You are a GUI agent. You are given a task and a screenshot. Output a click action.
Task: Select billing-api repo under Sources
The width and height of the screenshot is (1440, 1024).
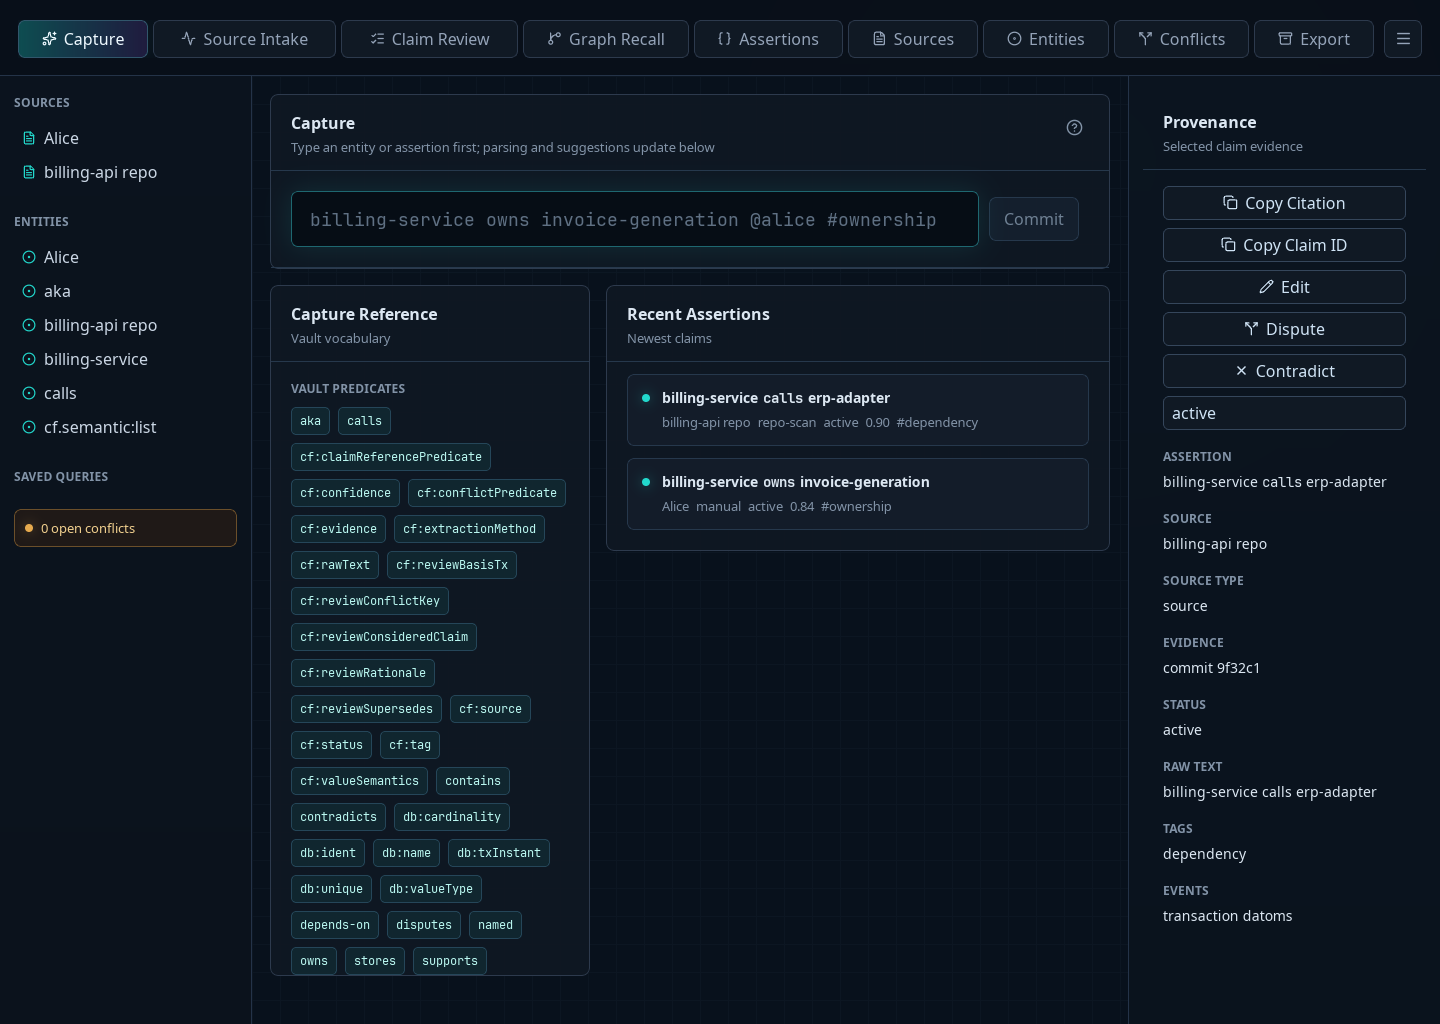coord(125,172)
